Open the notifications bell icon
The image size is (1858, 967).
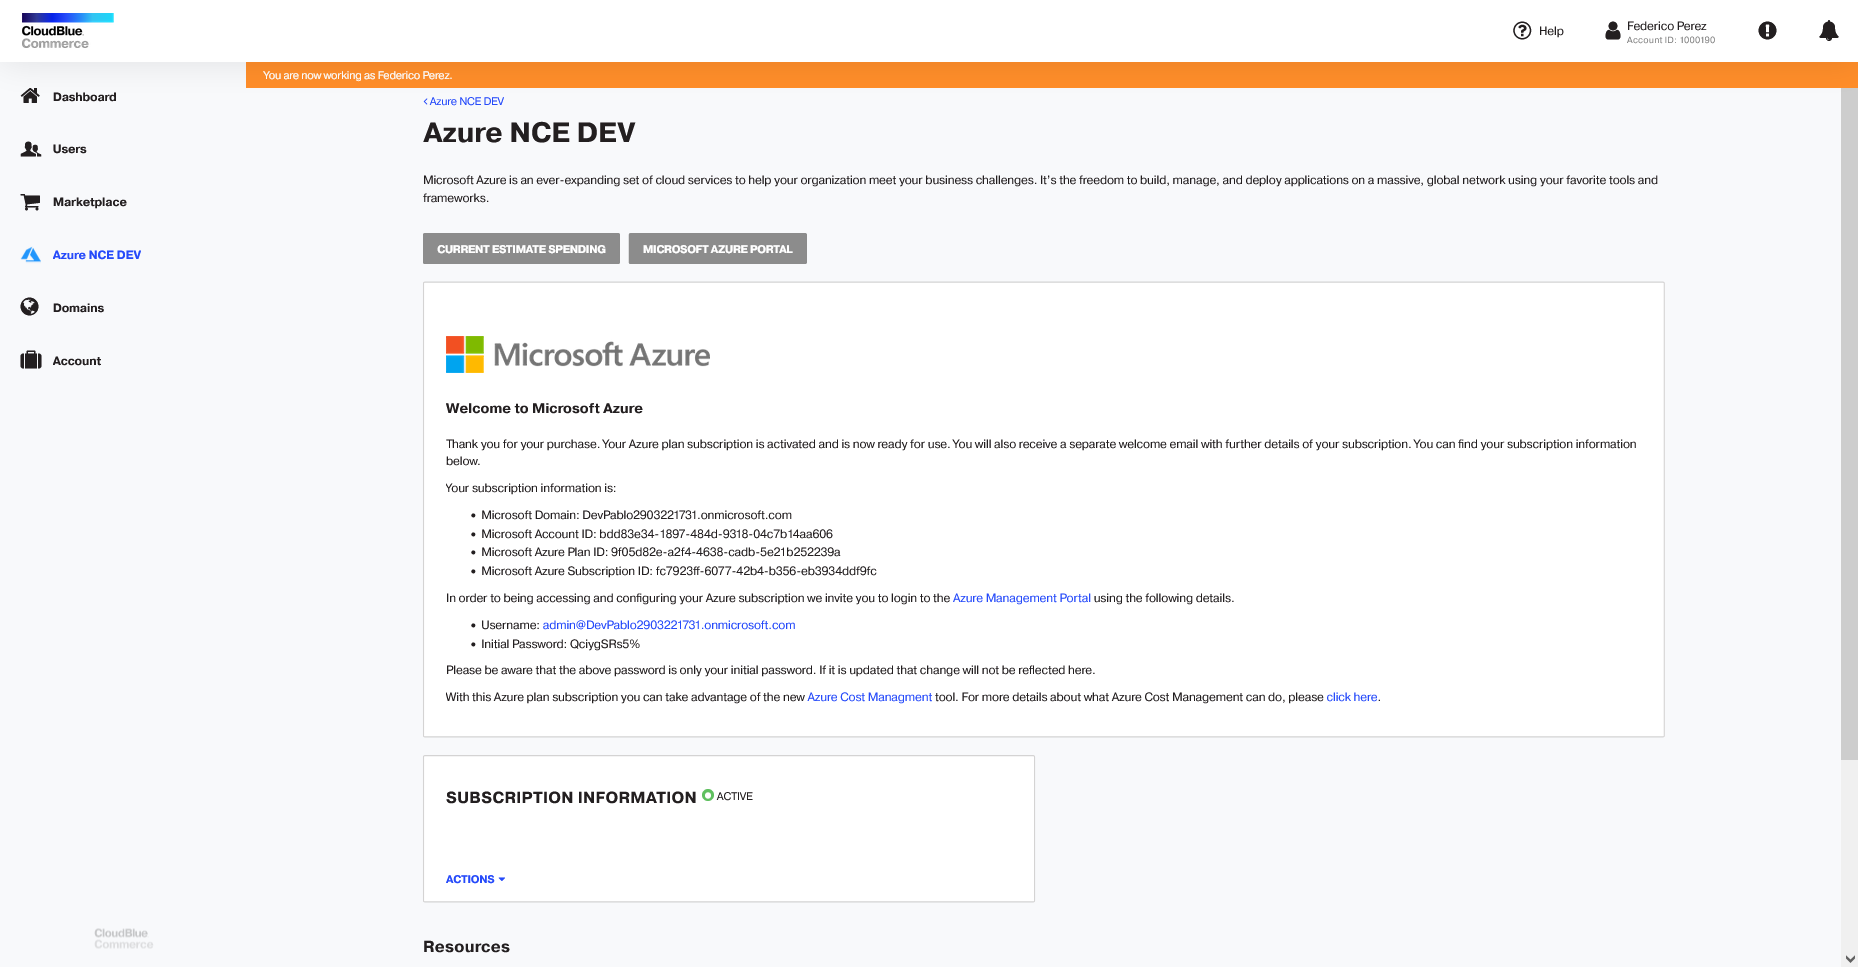tap(1828, 31)
